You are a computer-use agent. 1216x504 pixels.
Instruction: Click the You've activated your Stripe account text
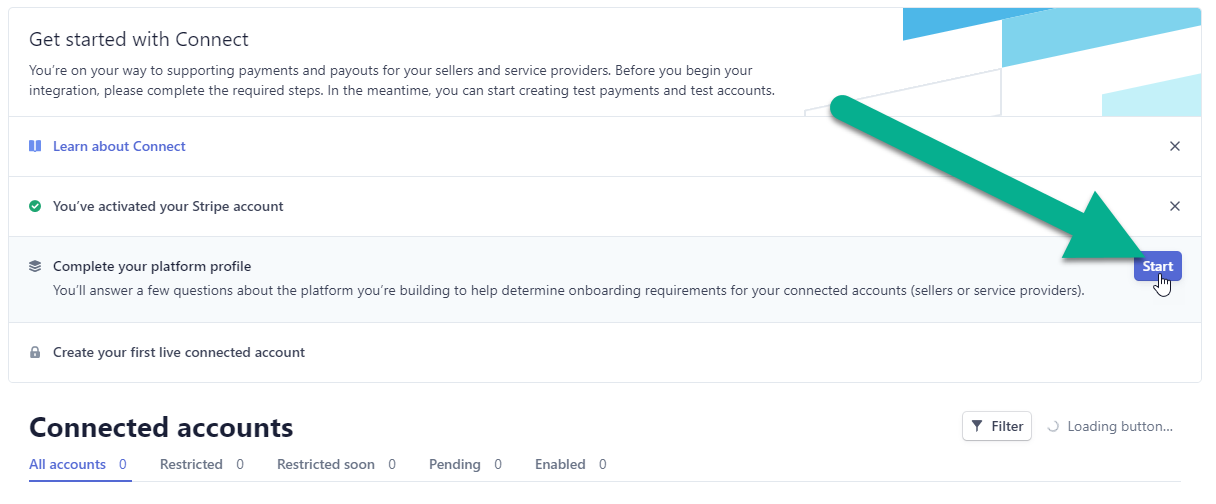pyautogui.click(x=168, y=206)
